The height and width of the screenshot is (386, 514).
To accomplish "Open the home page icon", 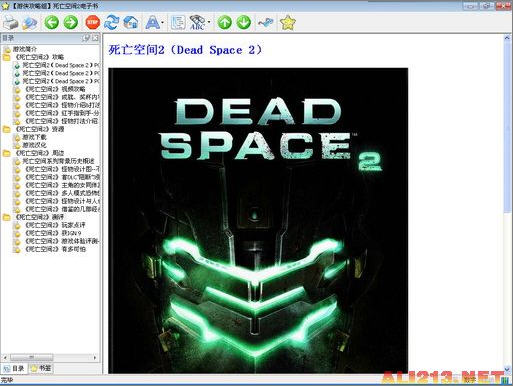I will click(x=131, y=23).
